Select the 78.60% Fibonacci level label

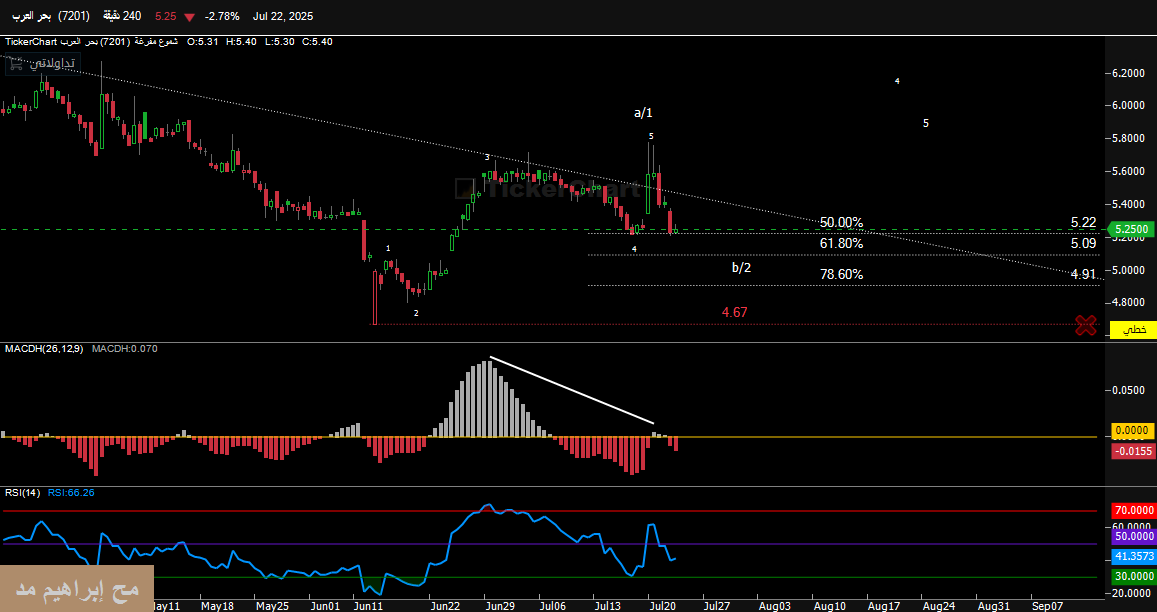(x=841, y=275)
